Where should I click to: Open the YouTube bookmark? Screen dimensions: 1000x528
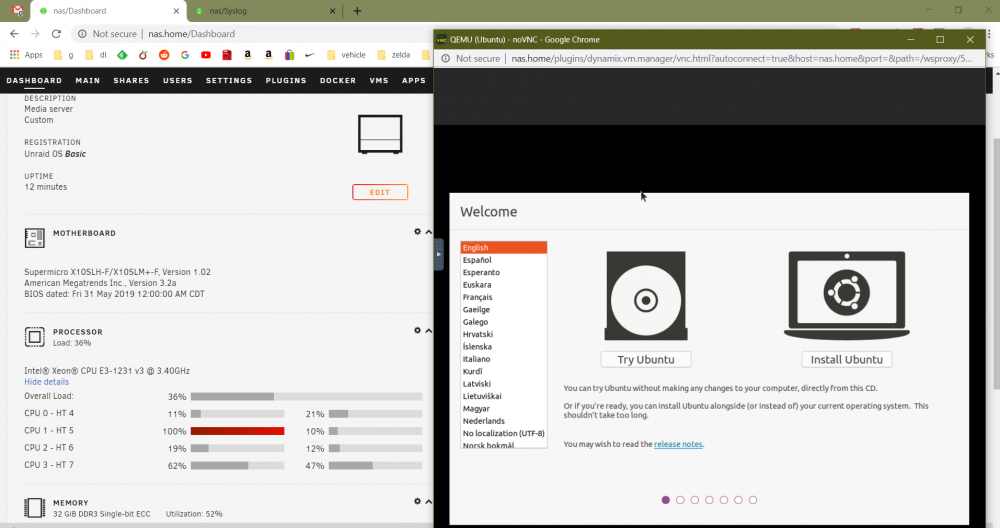[x=206, y=55]
